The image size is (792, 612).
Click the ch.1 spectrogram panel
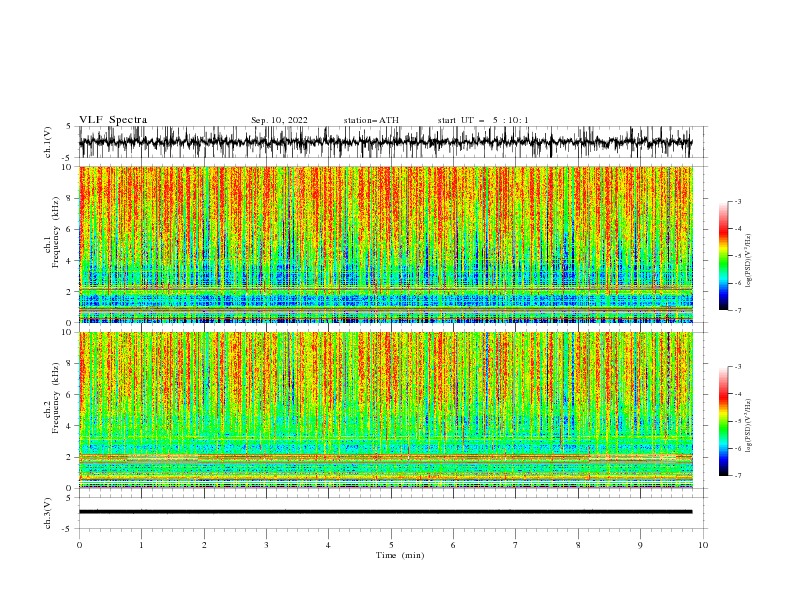(386, 244)
